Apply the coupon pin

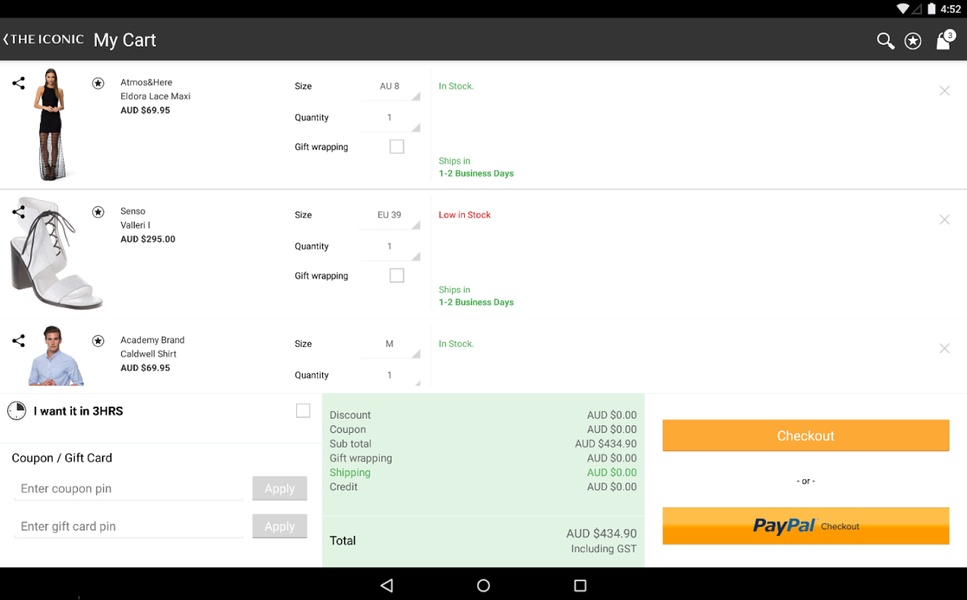tap(279, 488)
